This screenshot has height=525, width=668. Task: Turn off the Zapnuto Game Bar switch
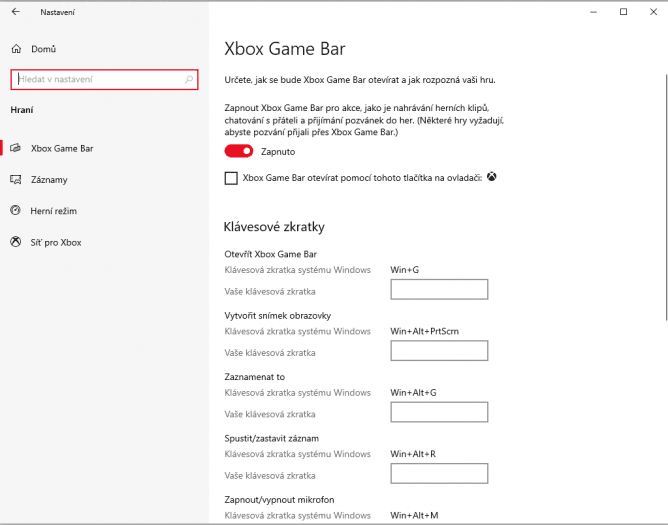coord(239,151)
